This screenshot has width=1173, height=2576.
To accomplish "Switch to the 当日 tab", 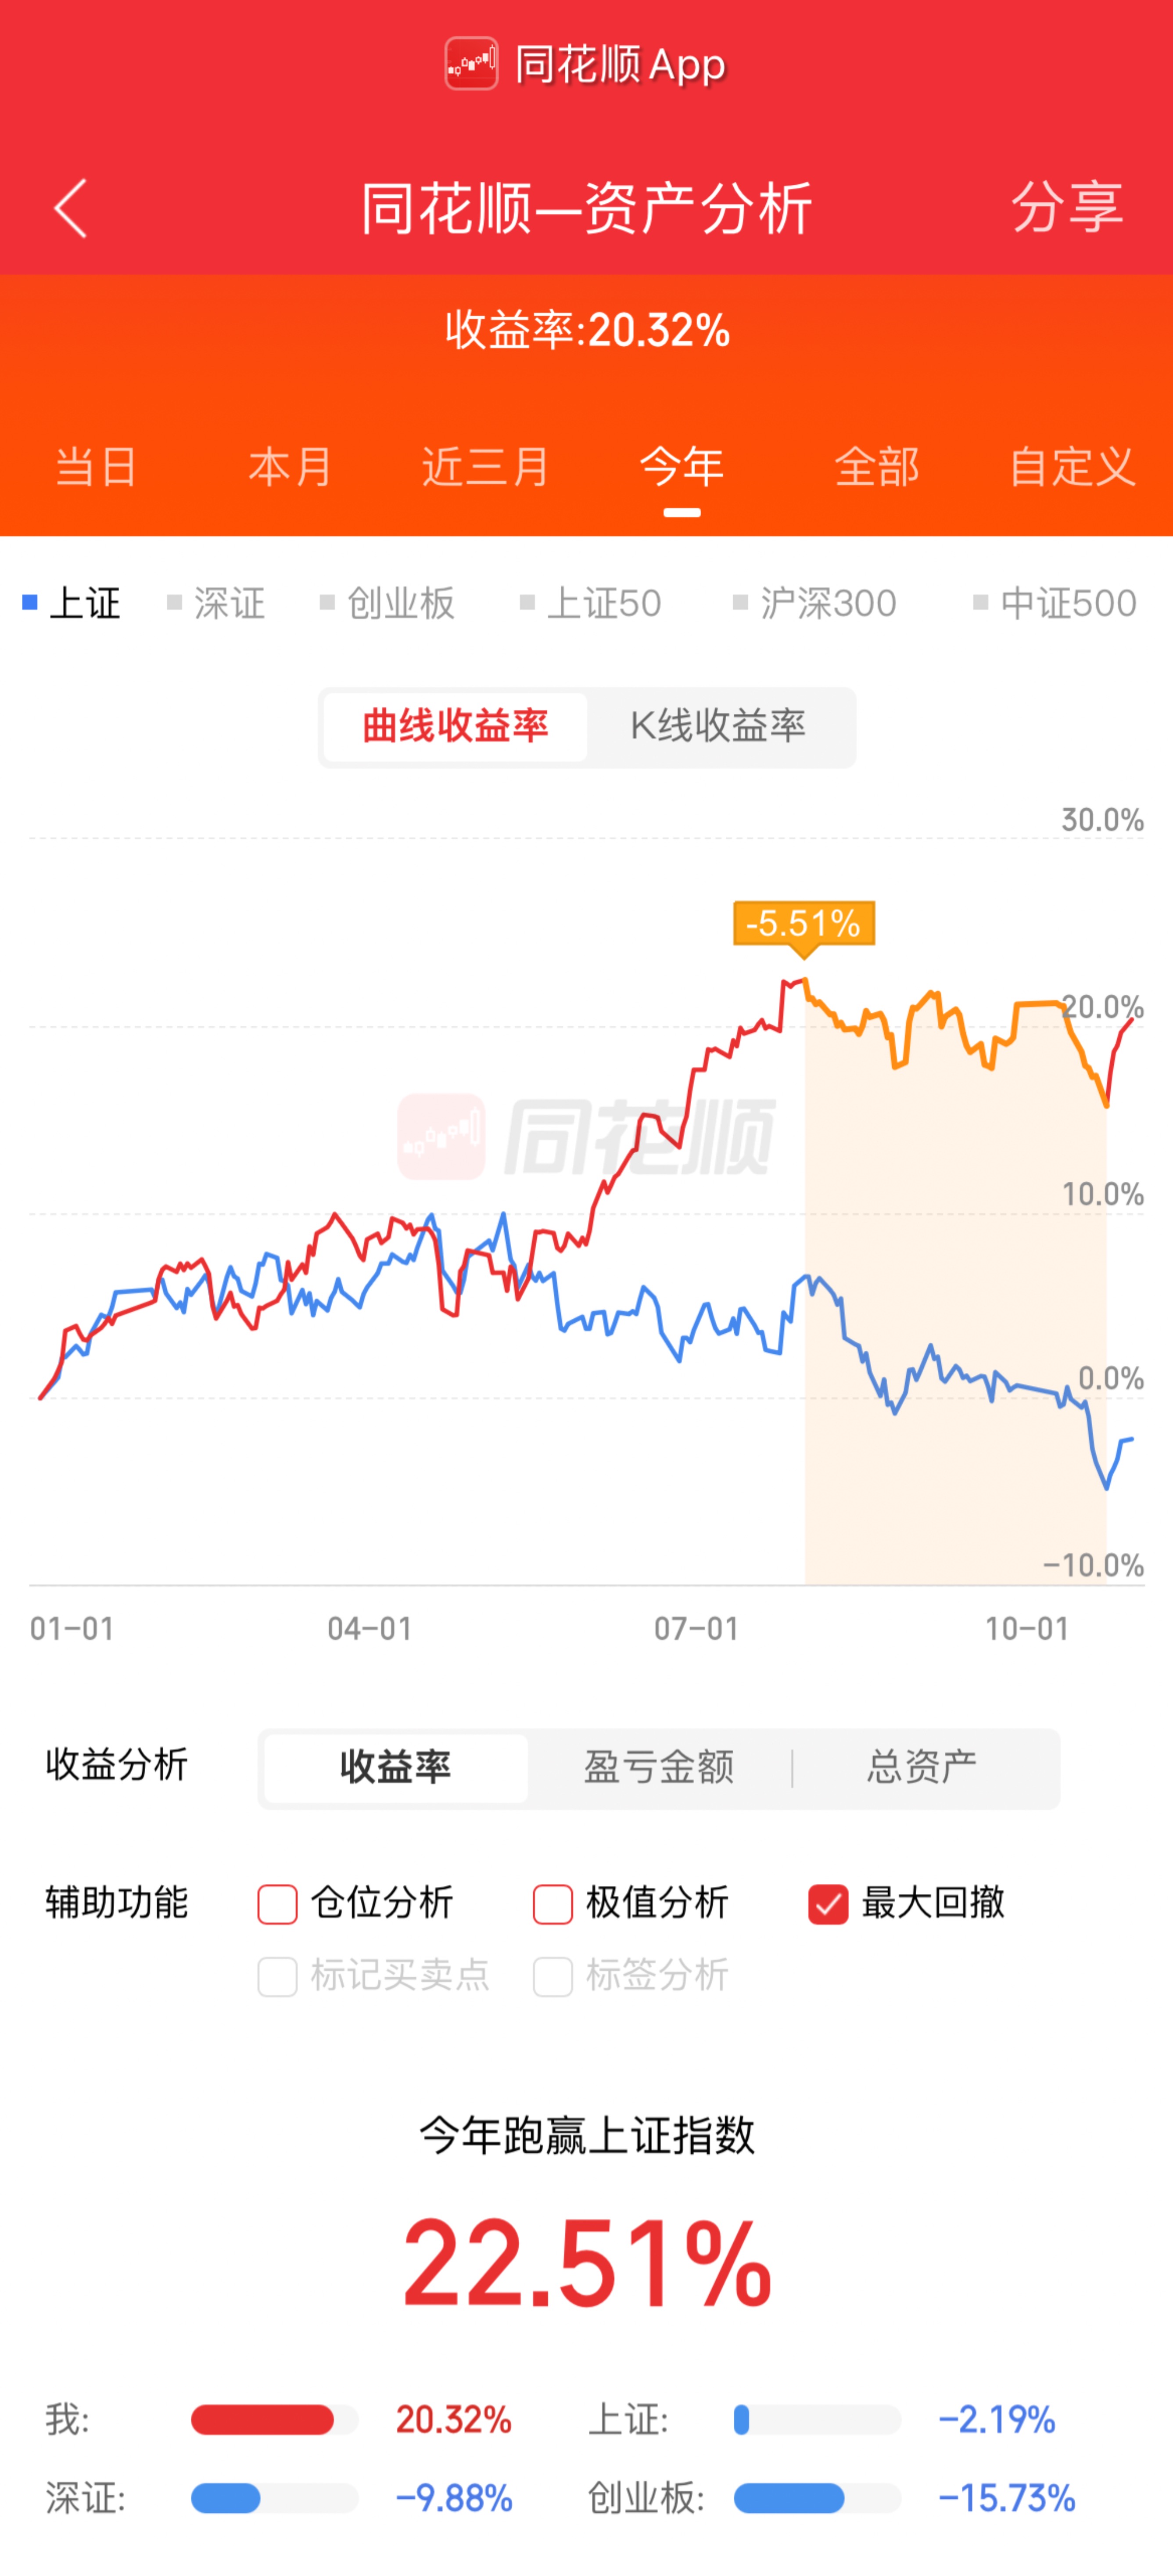I will 96,467.
